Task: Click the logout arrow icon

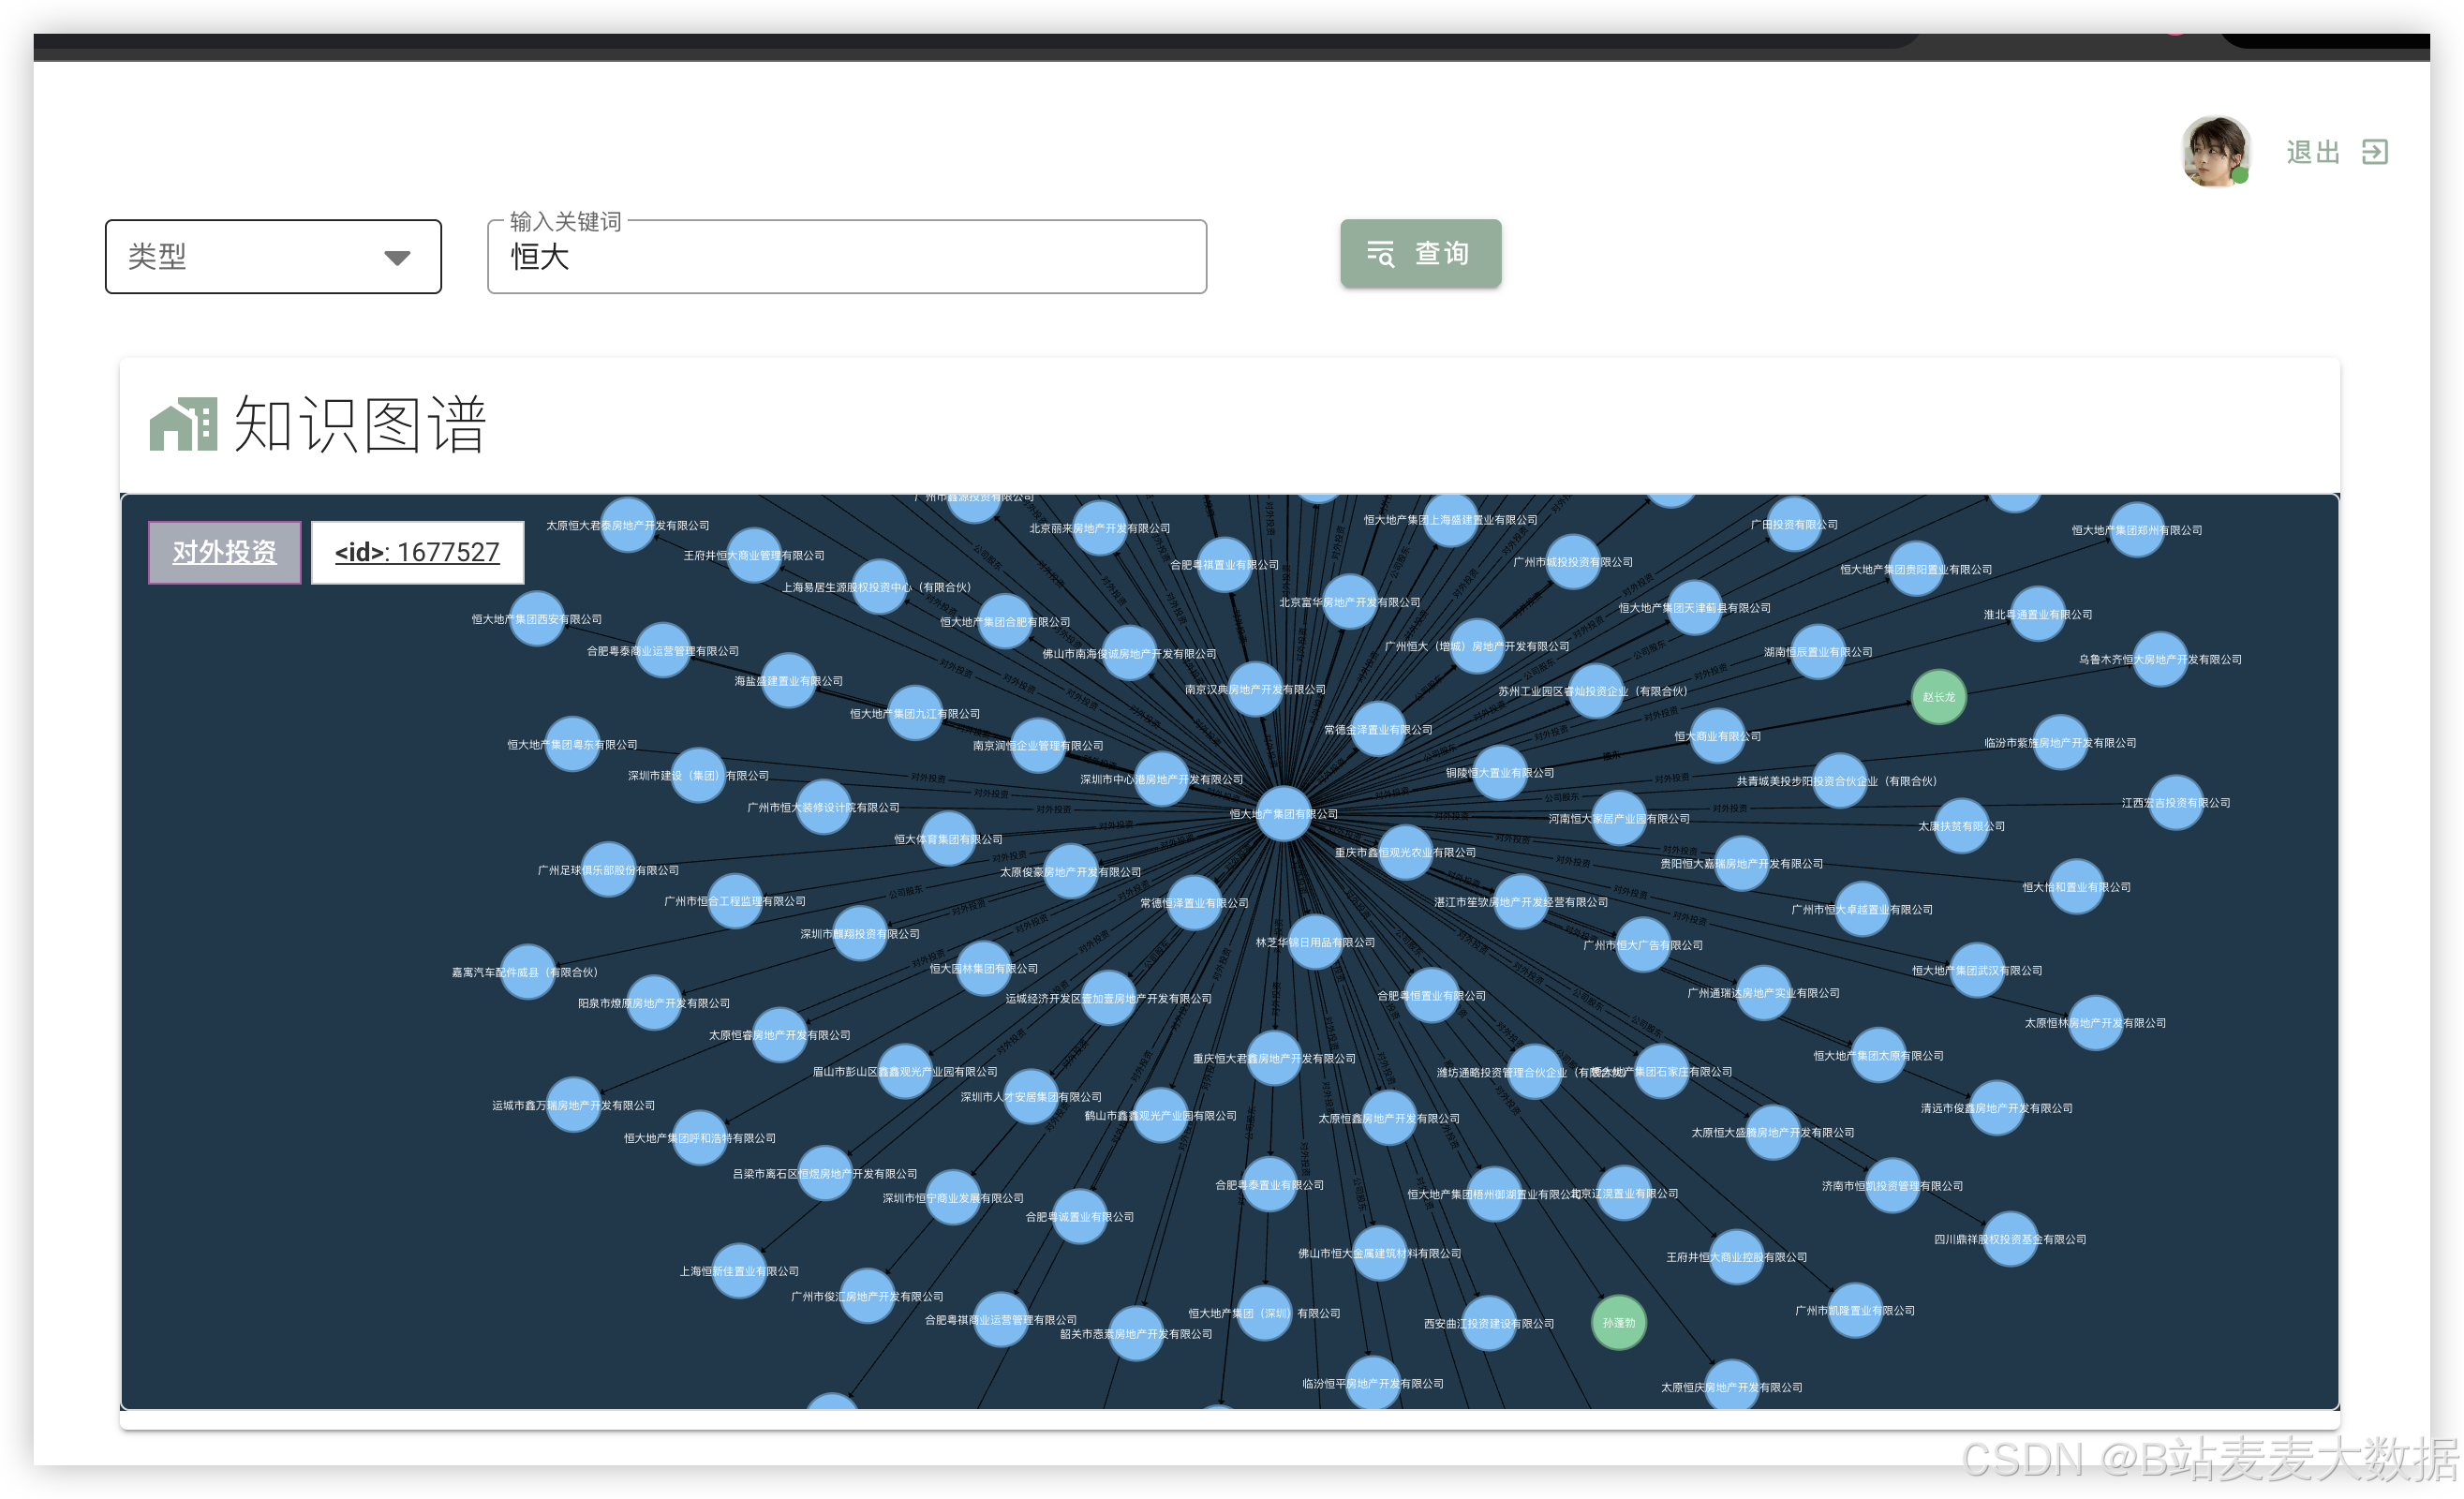Action: 2374,152
